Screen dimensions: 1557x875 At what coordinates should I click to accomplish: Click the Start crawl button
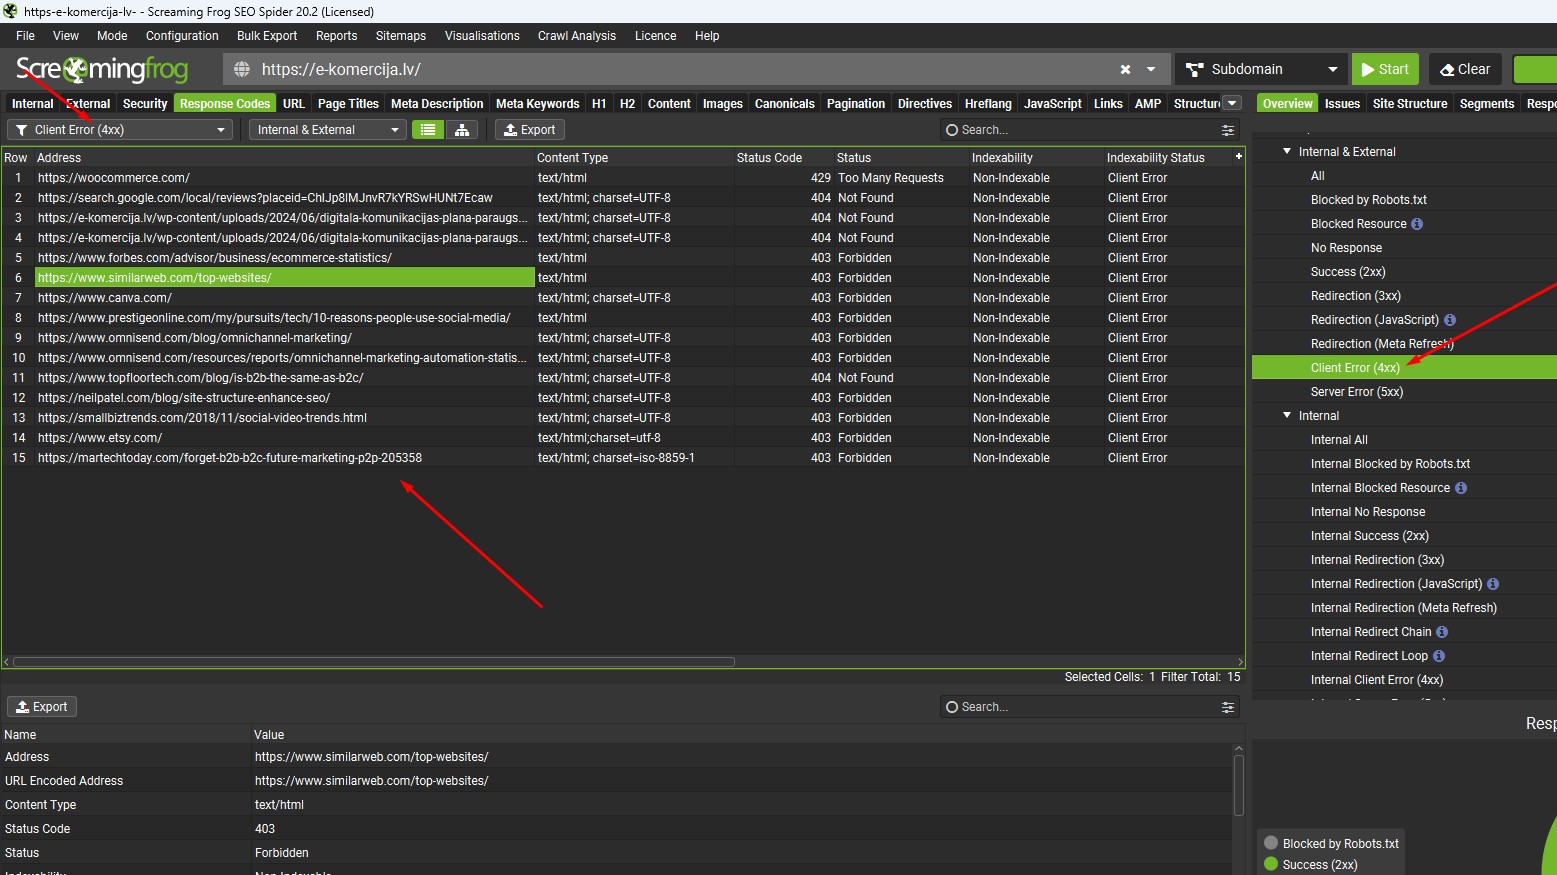point(1383,69)
